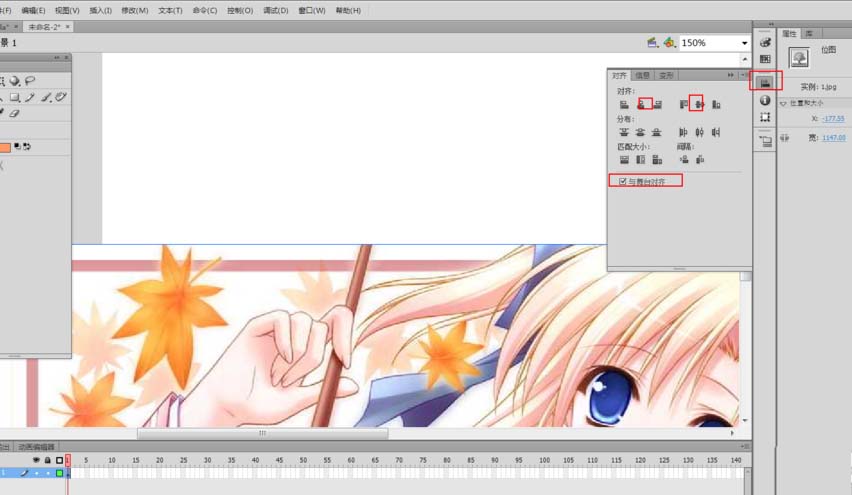Open the 修改(M) menu
Screen dimensions: 852x495
(134, 10)
